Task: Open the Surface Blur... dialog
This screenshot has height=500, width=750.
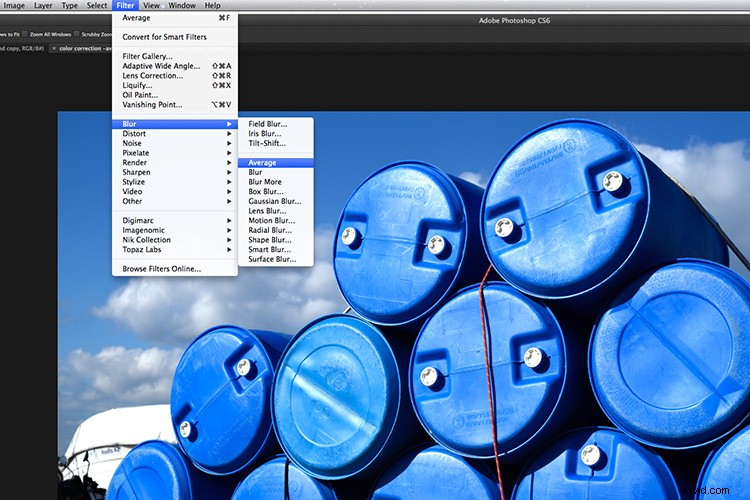Action: 276,259
